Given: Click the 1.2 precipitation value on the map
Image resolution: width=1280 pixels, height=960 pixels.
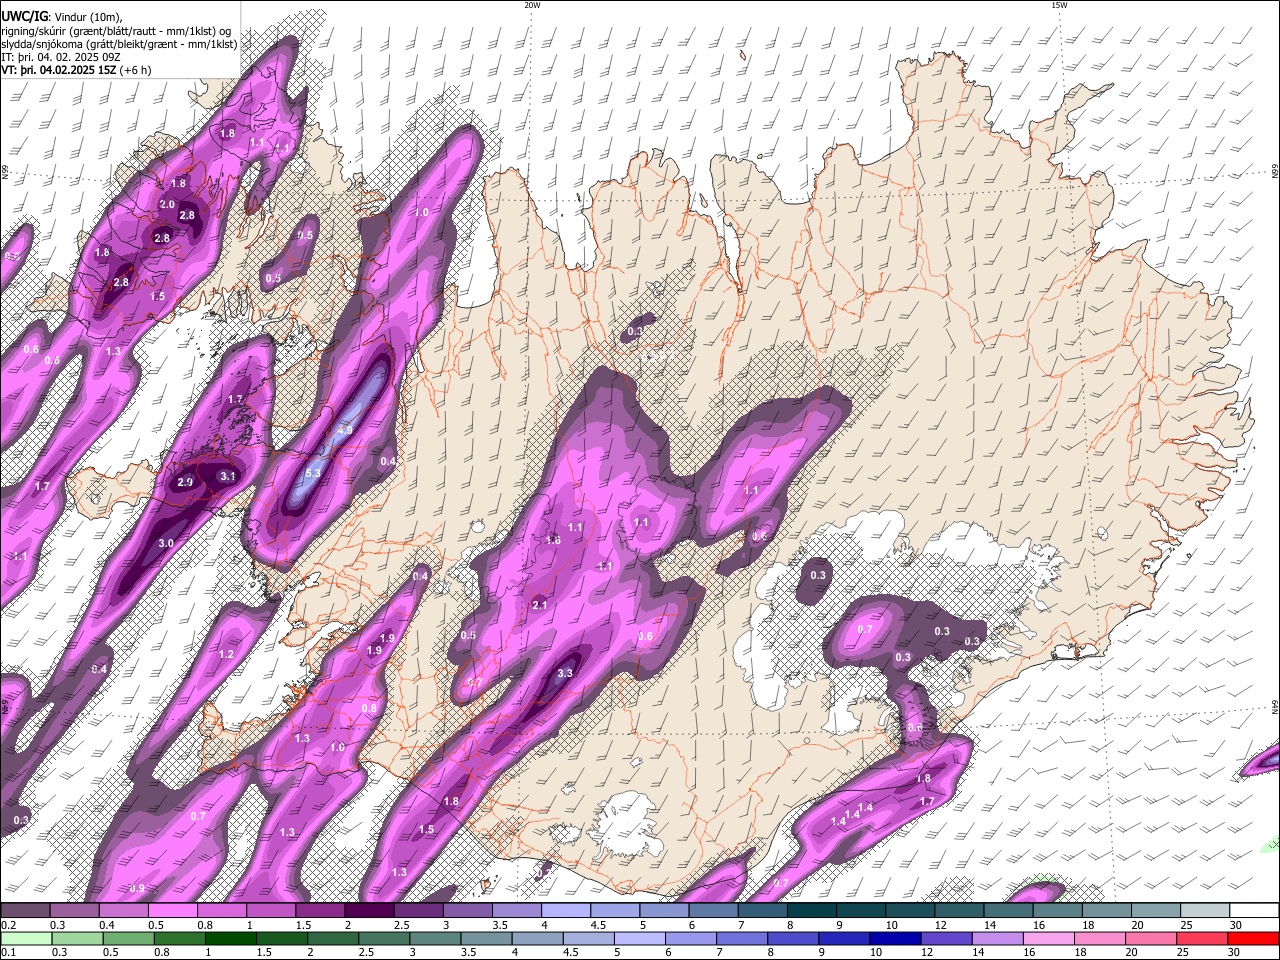Looking at the screenshot, I should click(x=226, y=655).
